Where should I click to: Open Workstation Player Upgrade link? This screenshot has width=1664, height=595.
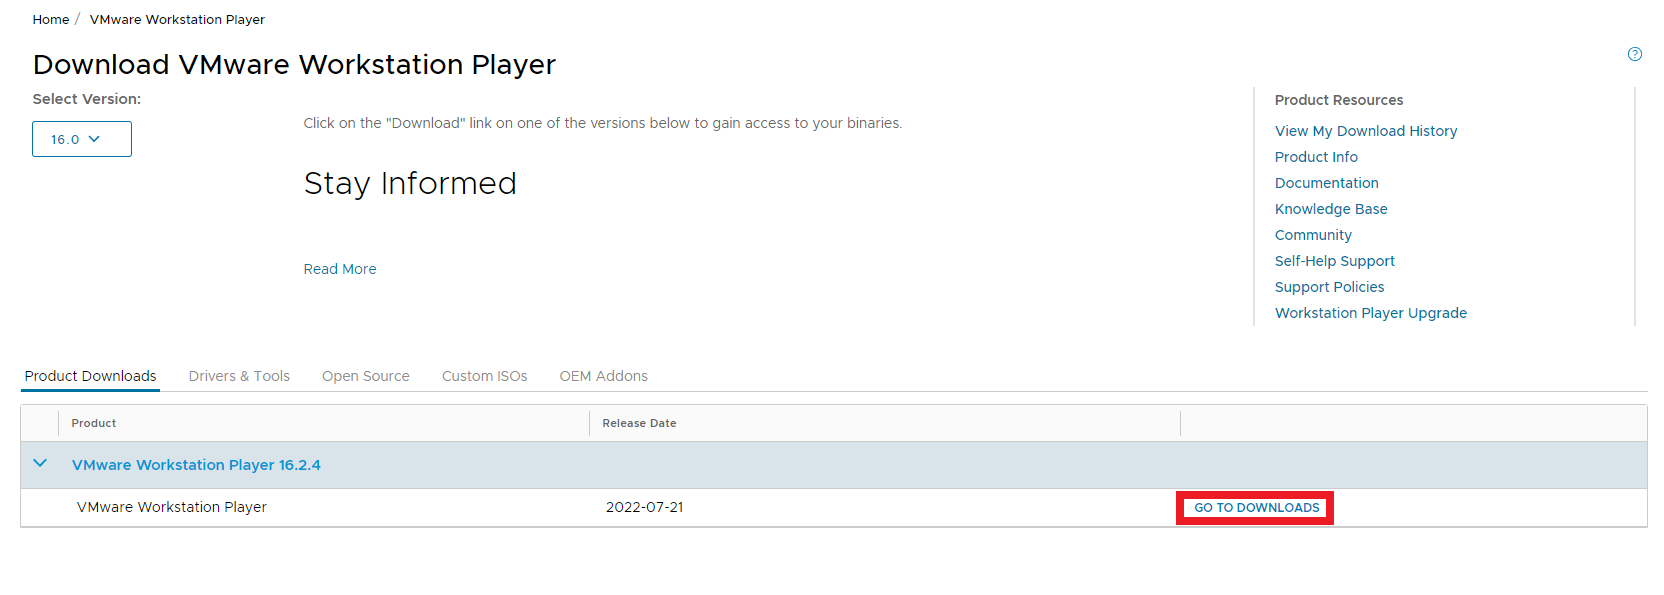[x=1371, y=313]
